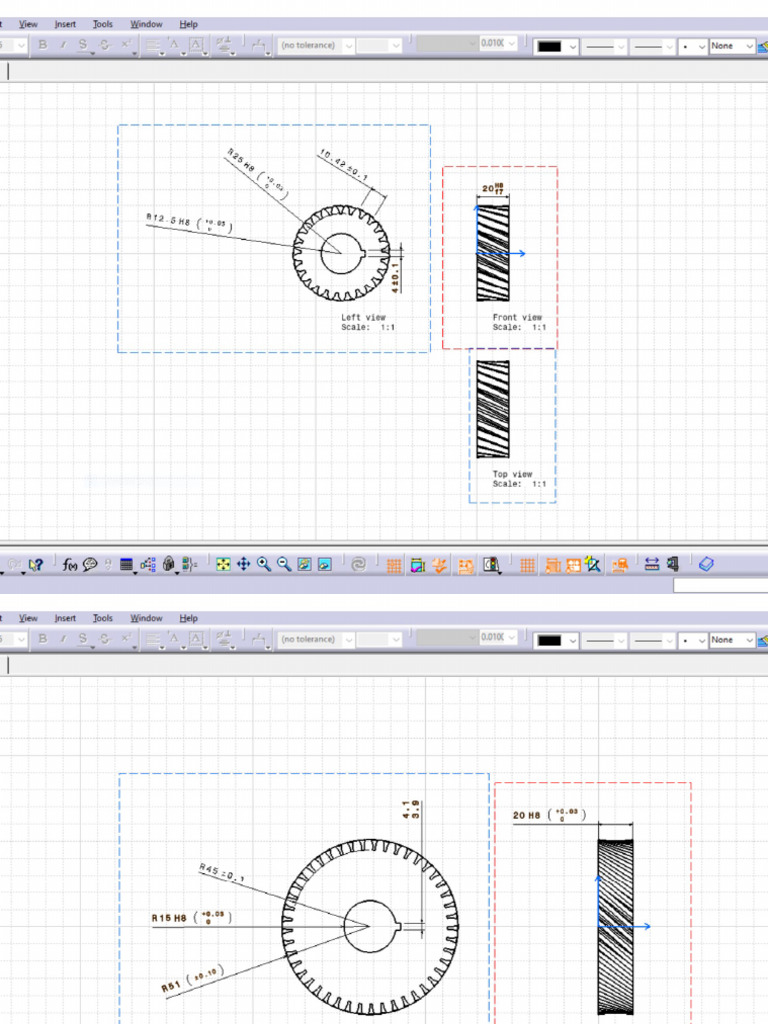This screenshot has width=768, height=1024.
Task: Click the power input field at bottom right
Action: (x=720, y=586)
